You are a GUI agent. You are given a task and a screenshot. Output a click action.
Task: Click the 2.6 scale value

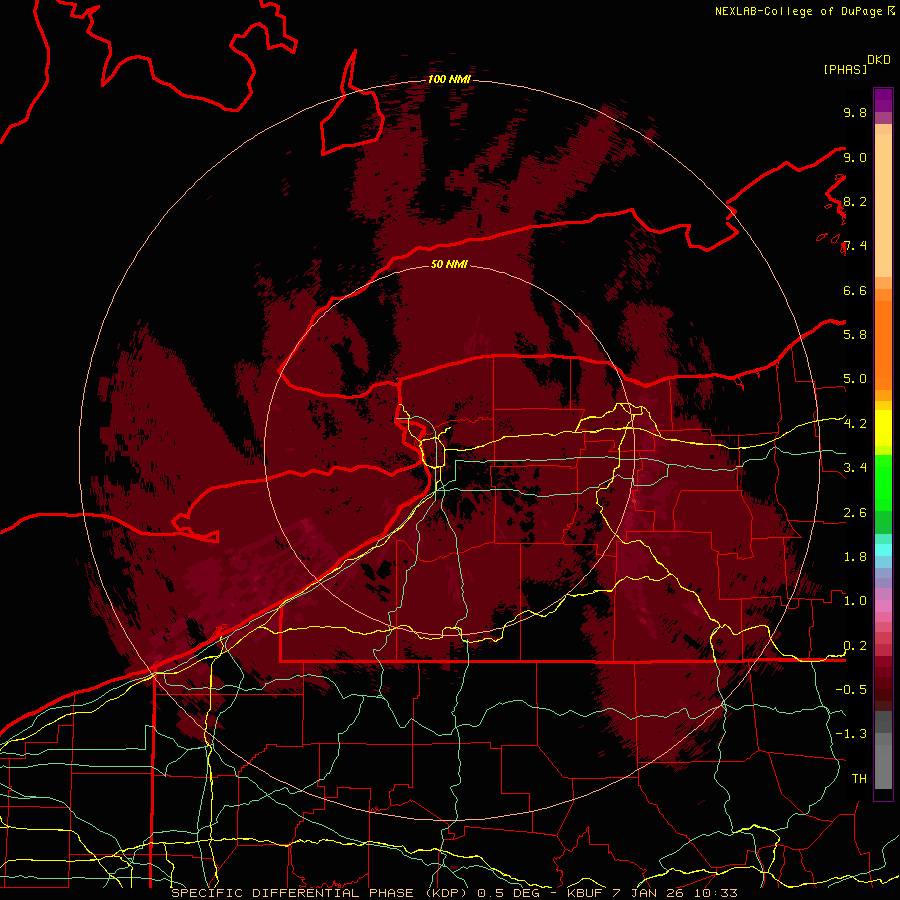(x=855, y=513)
